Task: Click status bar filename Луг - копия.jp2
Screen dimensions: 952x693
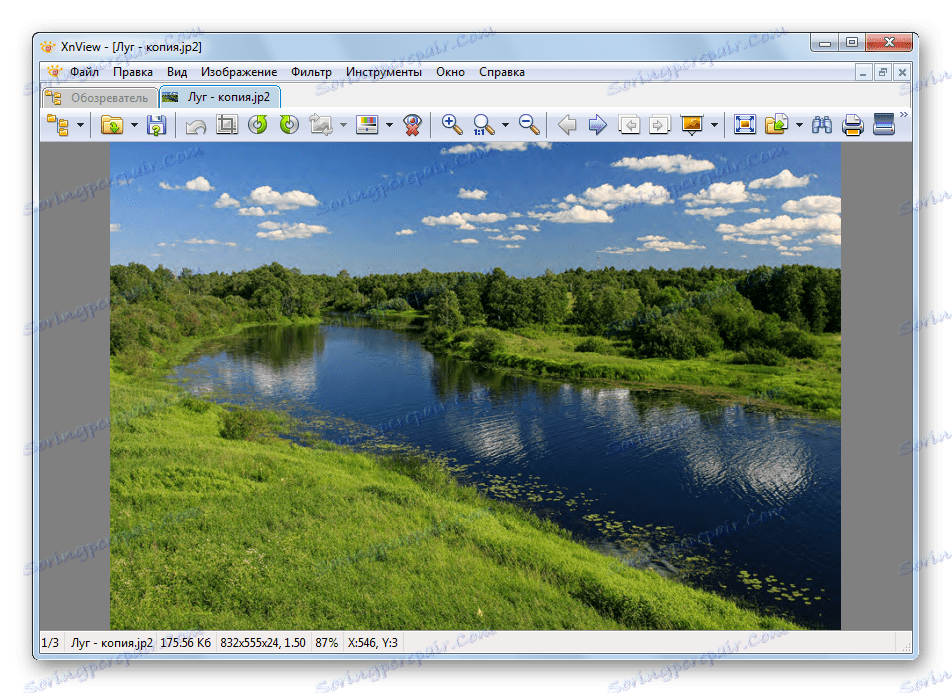Action: pyautogui.click(x=112, y=643)
